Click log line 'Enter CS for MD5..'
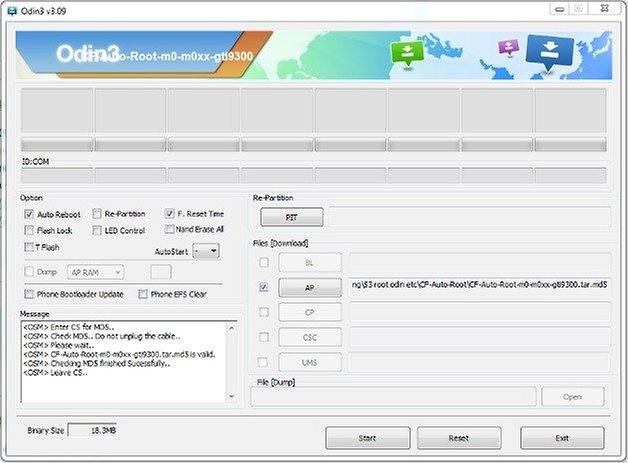628x463 pixels. pos(68,327)
